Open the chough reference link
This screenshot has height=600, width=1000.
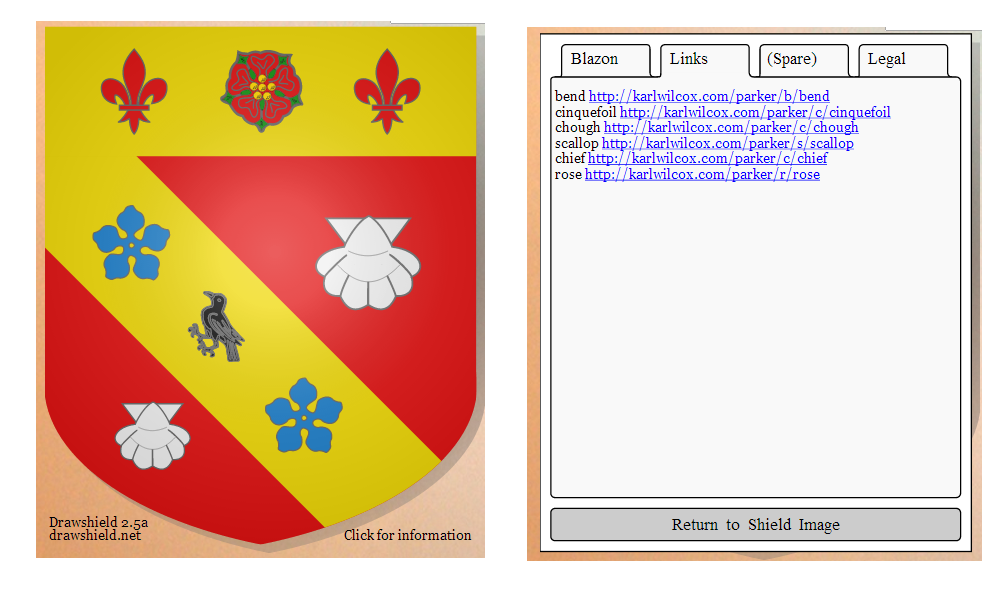[x=730, y=127]
